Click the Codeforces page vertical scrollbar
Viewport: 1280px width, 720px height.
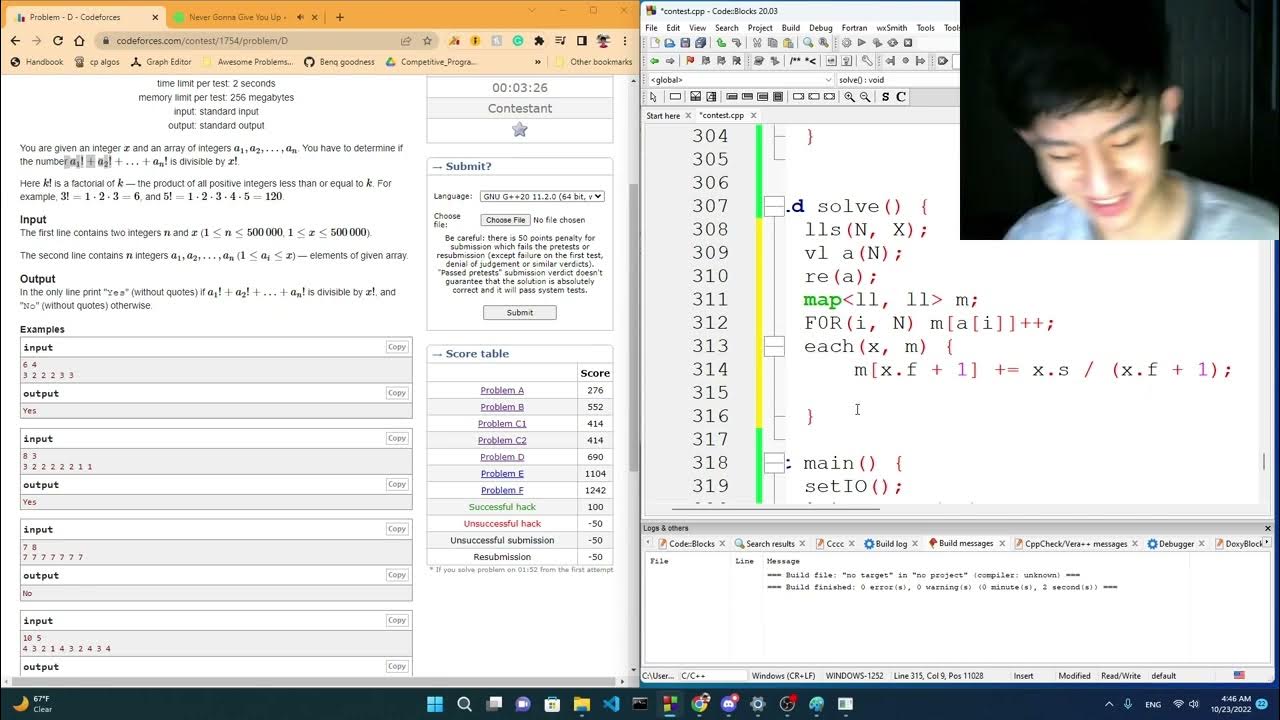coord(631,330)
